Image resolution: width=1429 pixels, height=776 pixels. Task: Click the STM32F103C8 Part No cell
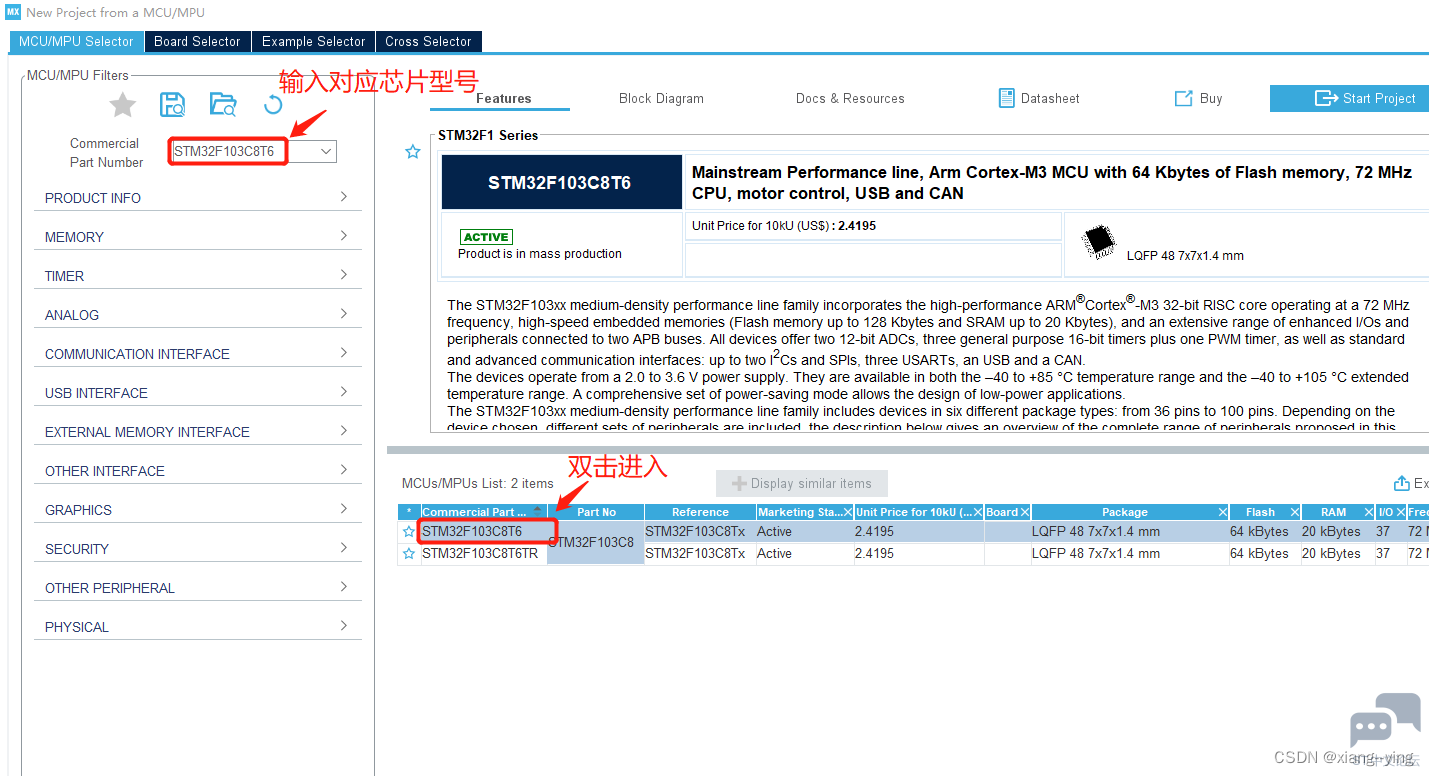click(x=596, y=542)
